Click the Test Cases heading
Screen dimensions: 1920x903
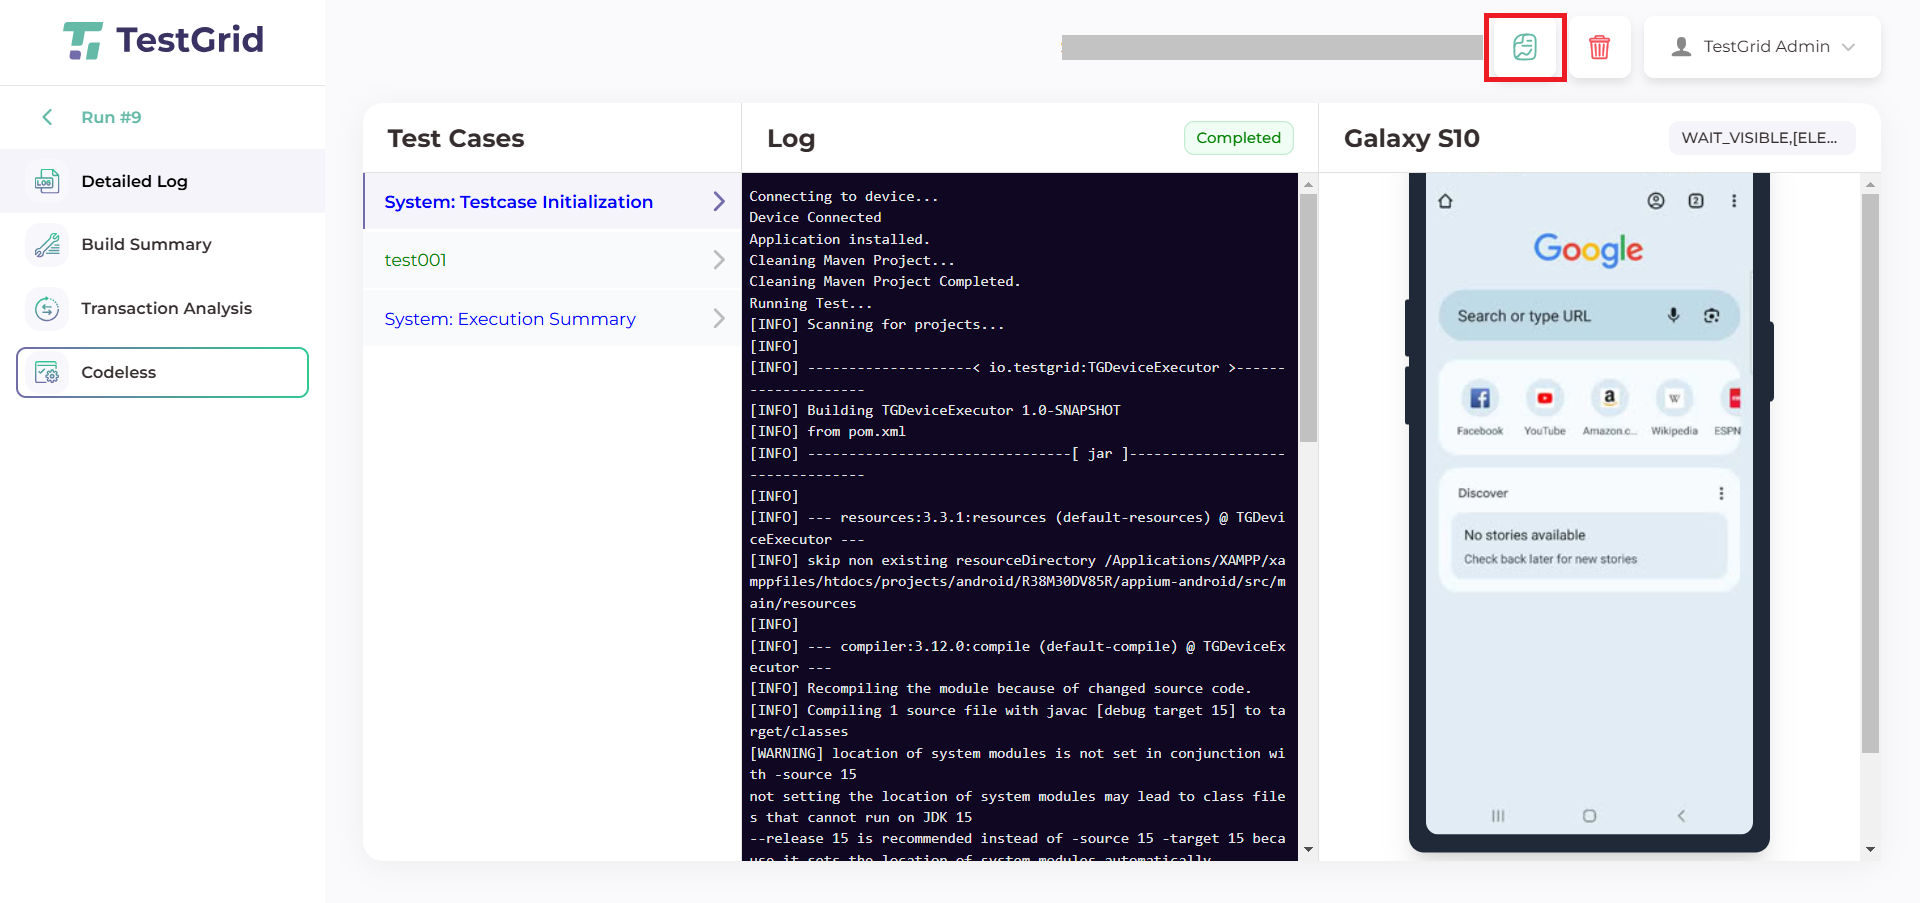(x=455, y=138)
